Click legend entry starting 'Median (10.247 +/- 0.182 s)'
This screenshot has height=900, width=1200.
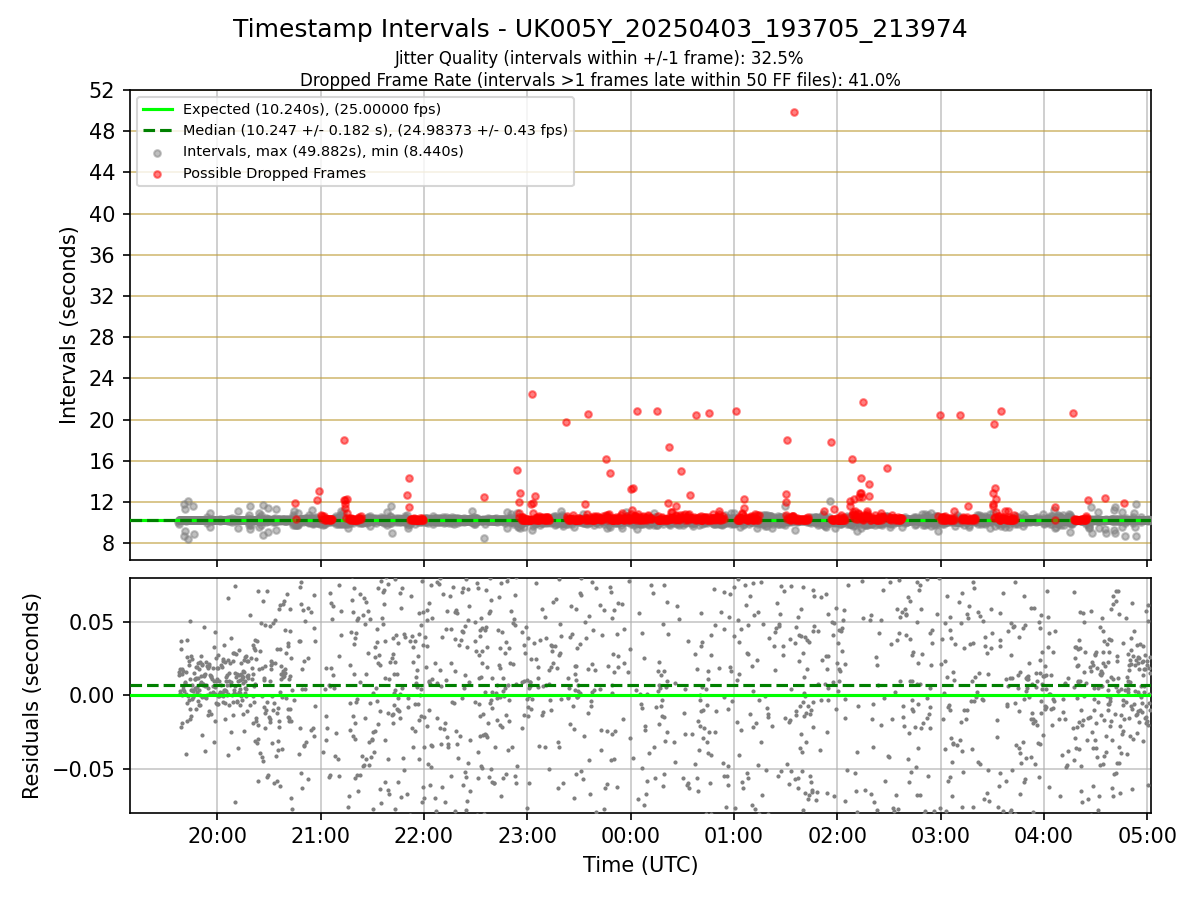[x=375, y=130]
